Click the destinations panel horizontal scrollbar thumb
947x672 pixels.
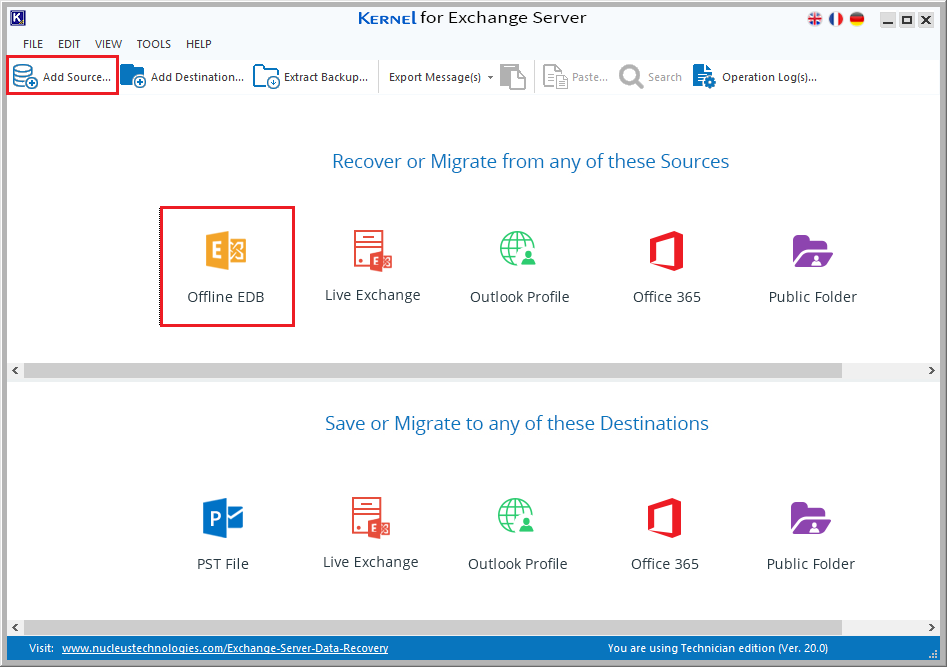[x=432, y=627]
